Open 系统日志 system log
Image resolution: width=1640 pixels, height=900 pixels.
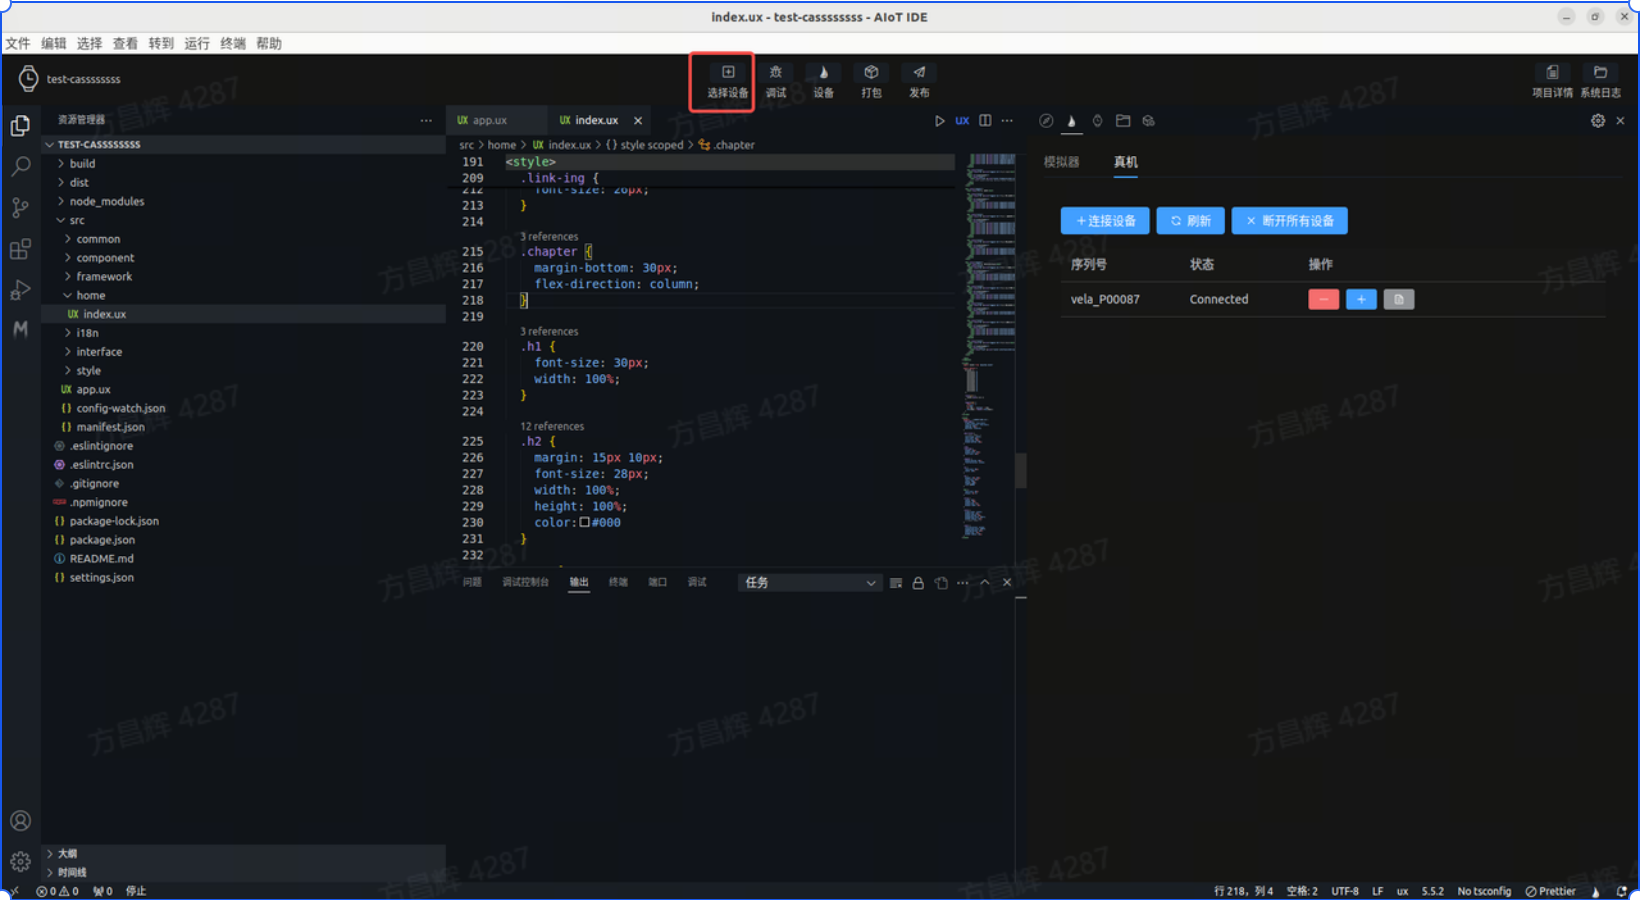[1600, 80]
